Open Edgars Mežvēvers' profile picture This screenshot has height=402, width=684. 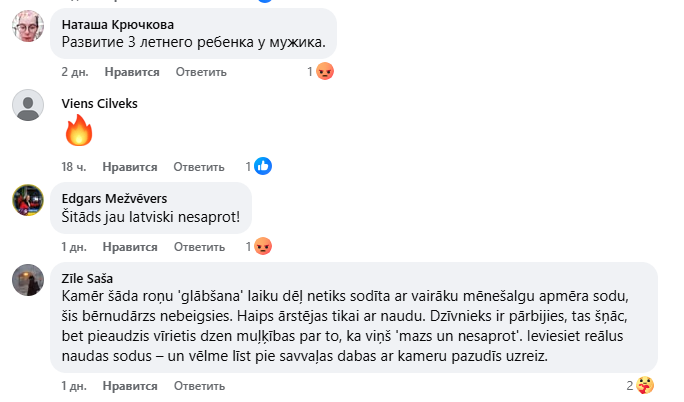click(x=27, y=200)
